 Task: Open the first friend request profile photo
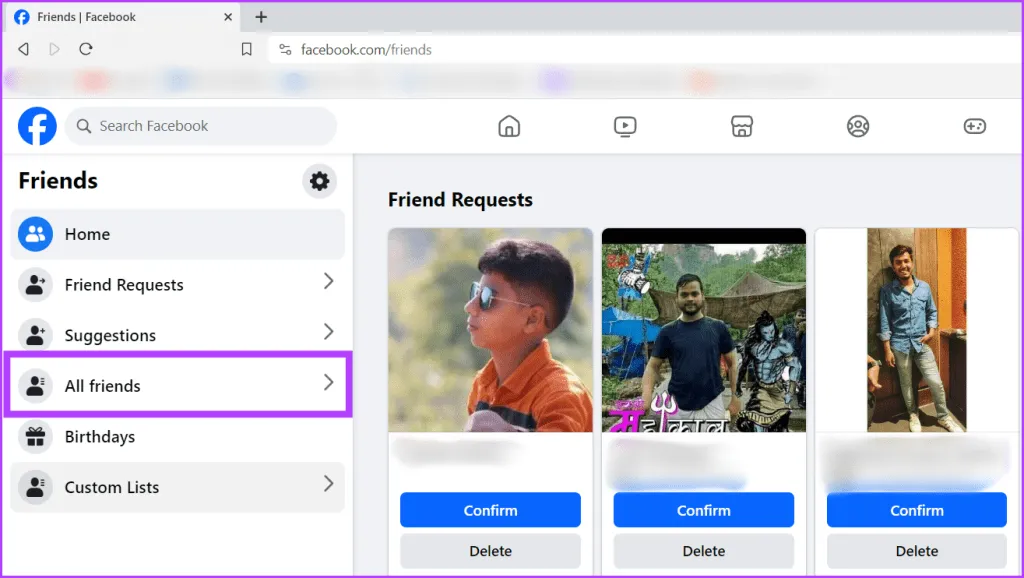490,330
